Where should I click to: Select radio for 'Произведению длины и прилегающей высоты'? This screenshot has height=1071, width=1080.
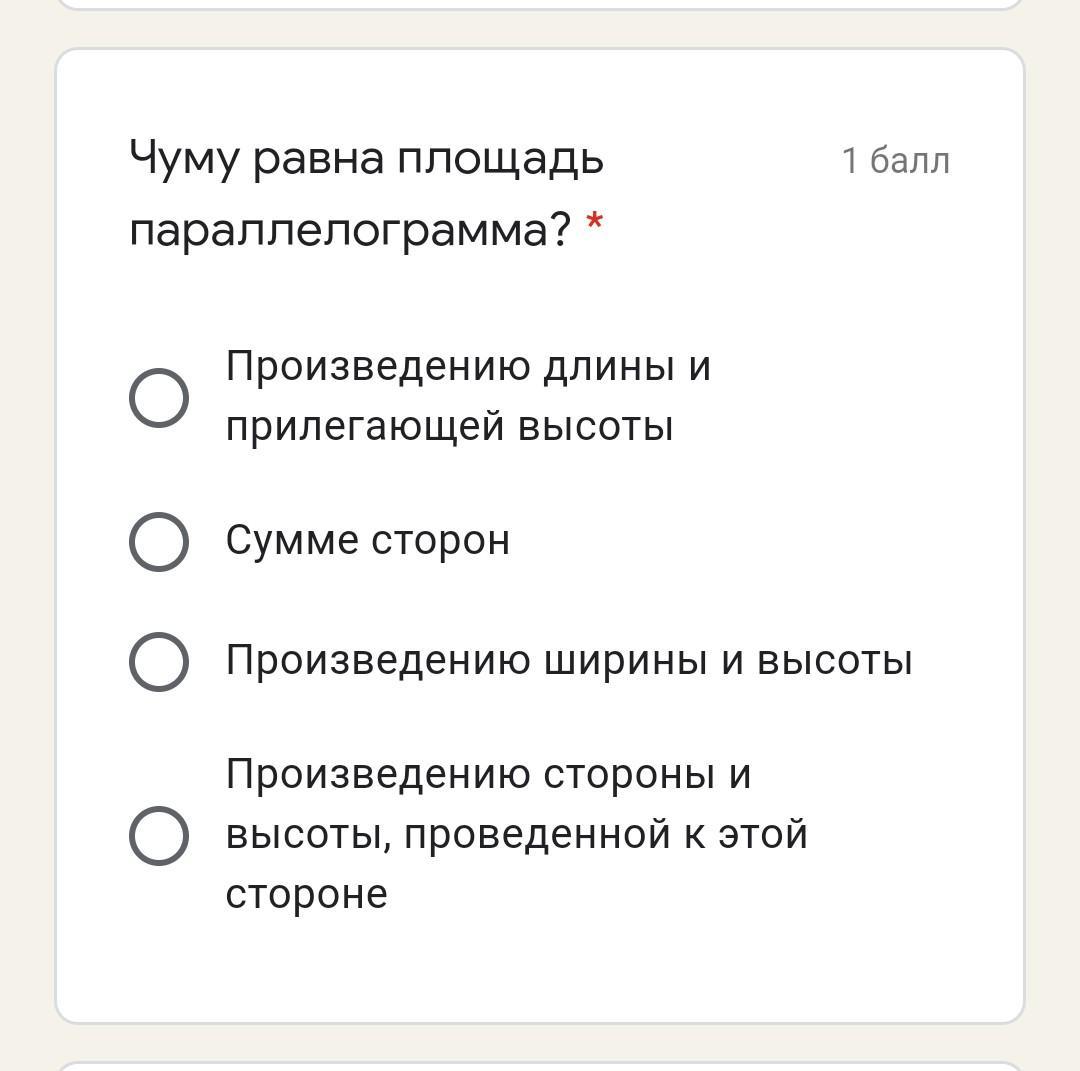(x=159, y=397)
